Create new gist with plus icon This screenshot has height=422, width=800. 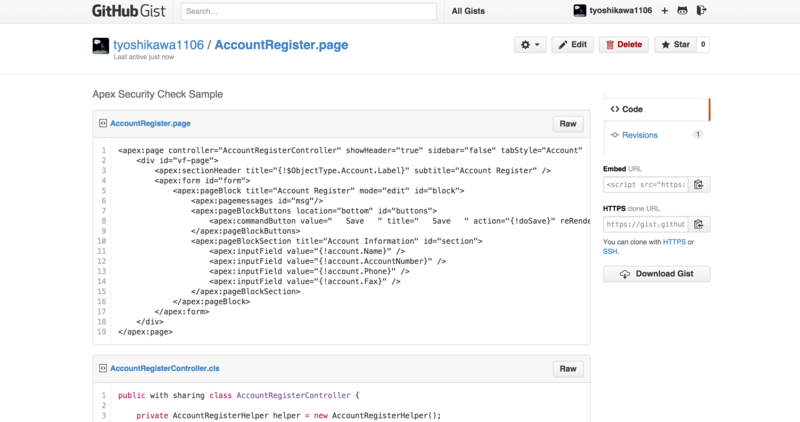(664, 11)
